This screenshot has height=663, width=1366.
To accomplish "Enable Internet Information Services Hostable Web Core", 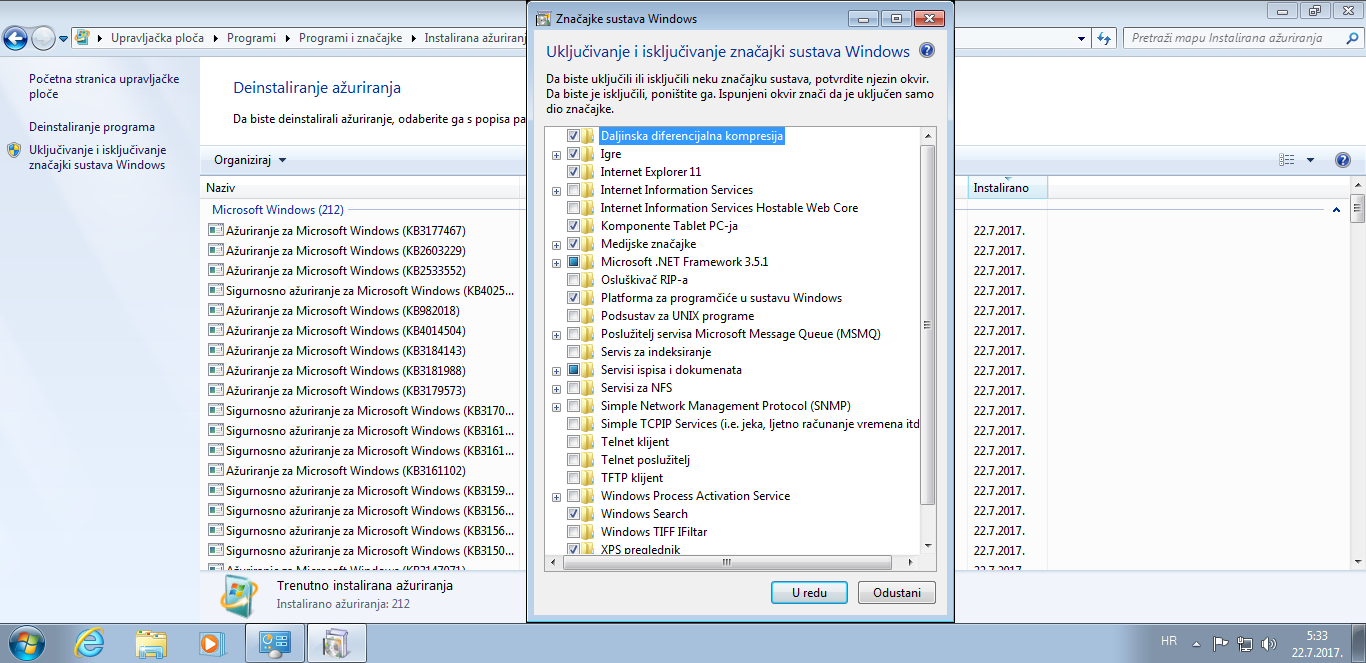I will point(573,208).
